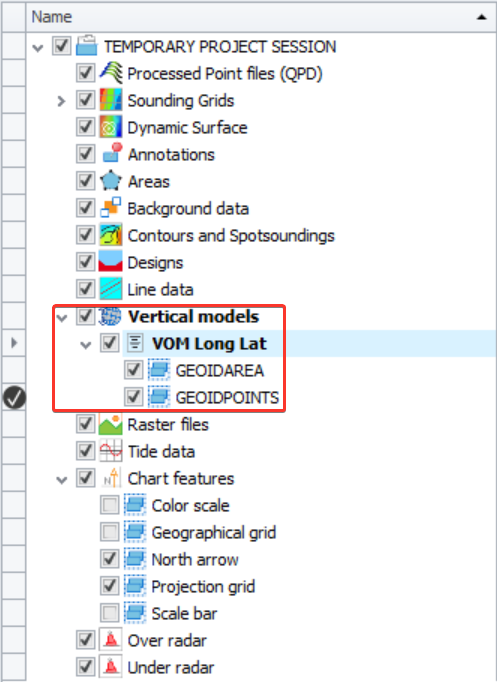Select the Raster files item
The image size is (497, 682).
(x=168, y=425)
